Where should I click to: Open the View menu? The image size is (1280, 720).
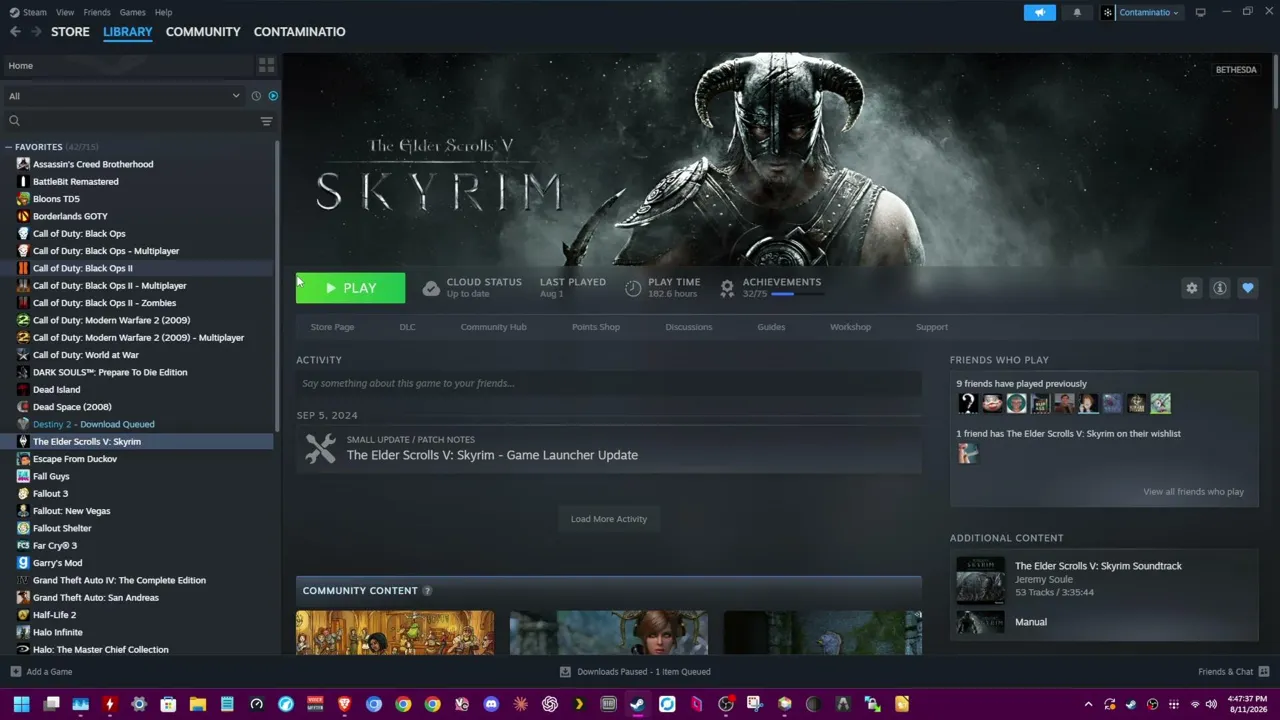[x=65, y=12]
